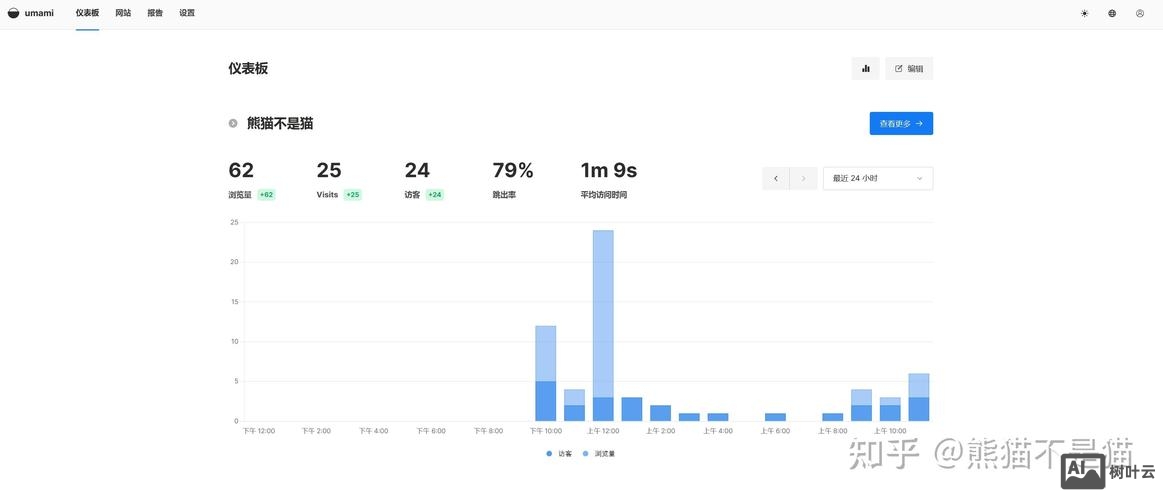1163x500 pixels.
Task: Click 查看更多 button
Action: [900, 124]
